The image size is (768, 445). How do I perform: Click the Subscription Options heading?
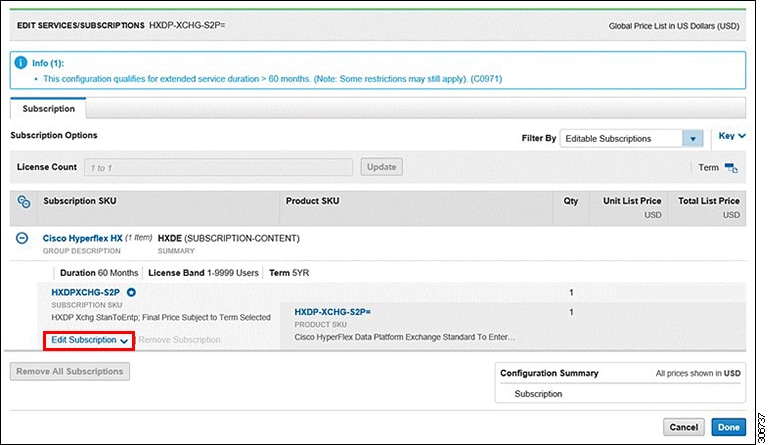click(x=54, y=135)
